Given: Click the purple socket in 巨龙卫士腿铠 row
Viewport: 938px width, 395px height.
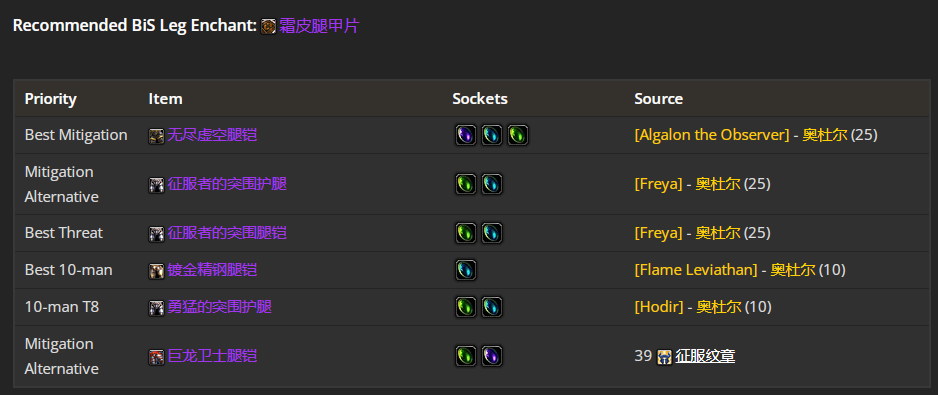Looking at the screenshot, I should pyautogui.click(x=492, y=356).
